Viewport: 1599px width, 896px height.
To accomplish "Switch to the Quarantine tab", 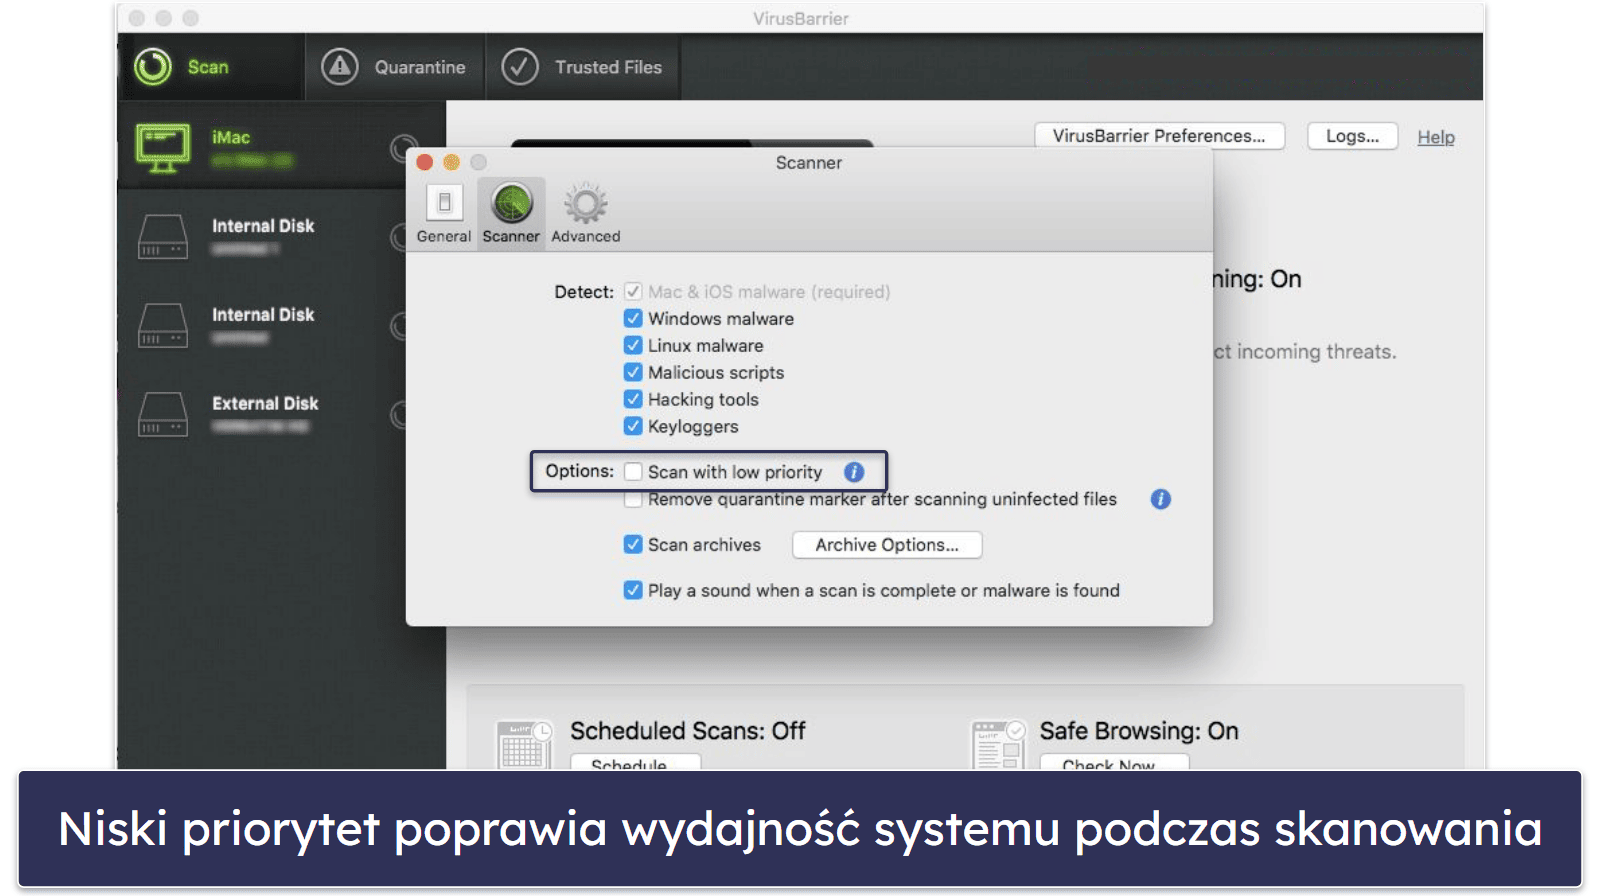I will pos(395,67).
